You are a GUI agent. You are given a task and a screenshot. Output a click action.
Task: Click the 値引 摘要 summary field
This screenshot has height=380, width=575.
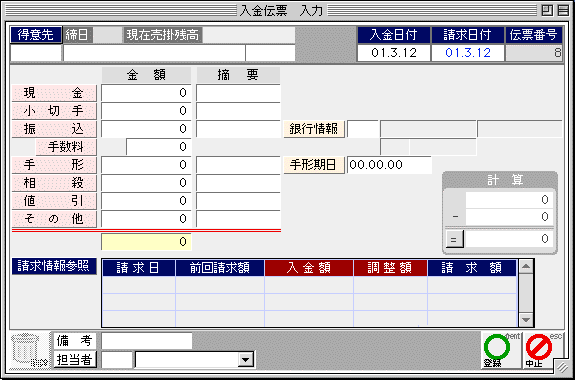[x=238, y=201]
